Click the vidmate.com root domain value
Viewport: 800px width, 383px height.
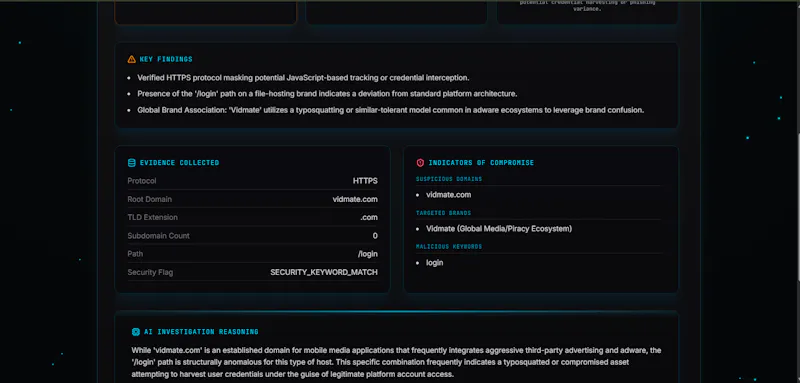[x=355, y=199]
